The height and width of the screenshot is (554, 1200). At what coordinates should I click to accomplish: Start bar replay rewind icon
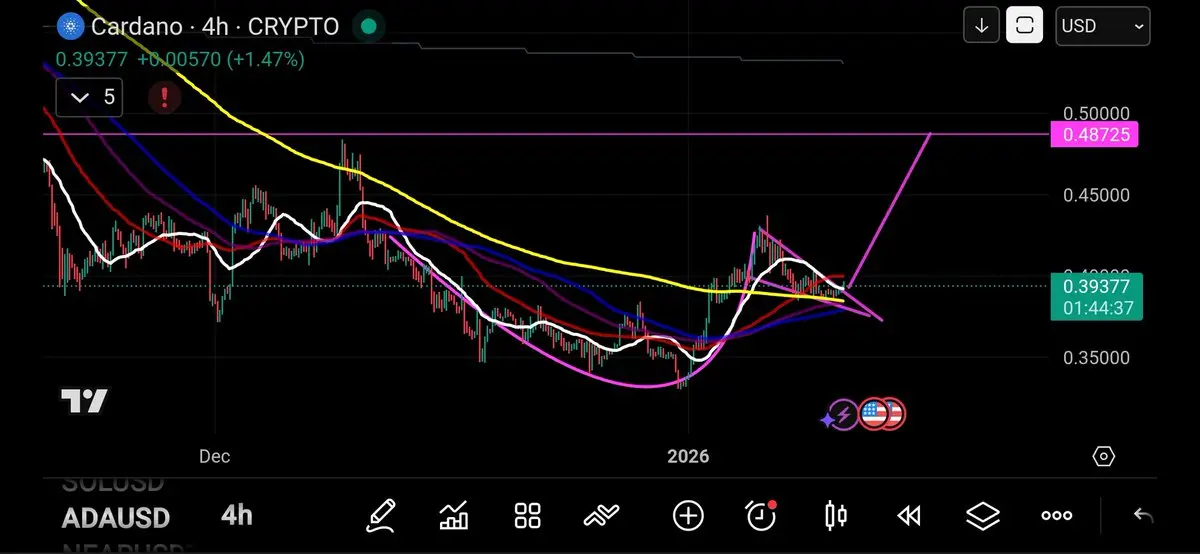[x=908, y=516]
